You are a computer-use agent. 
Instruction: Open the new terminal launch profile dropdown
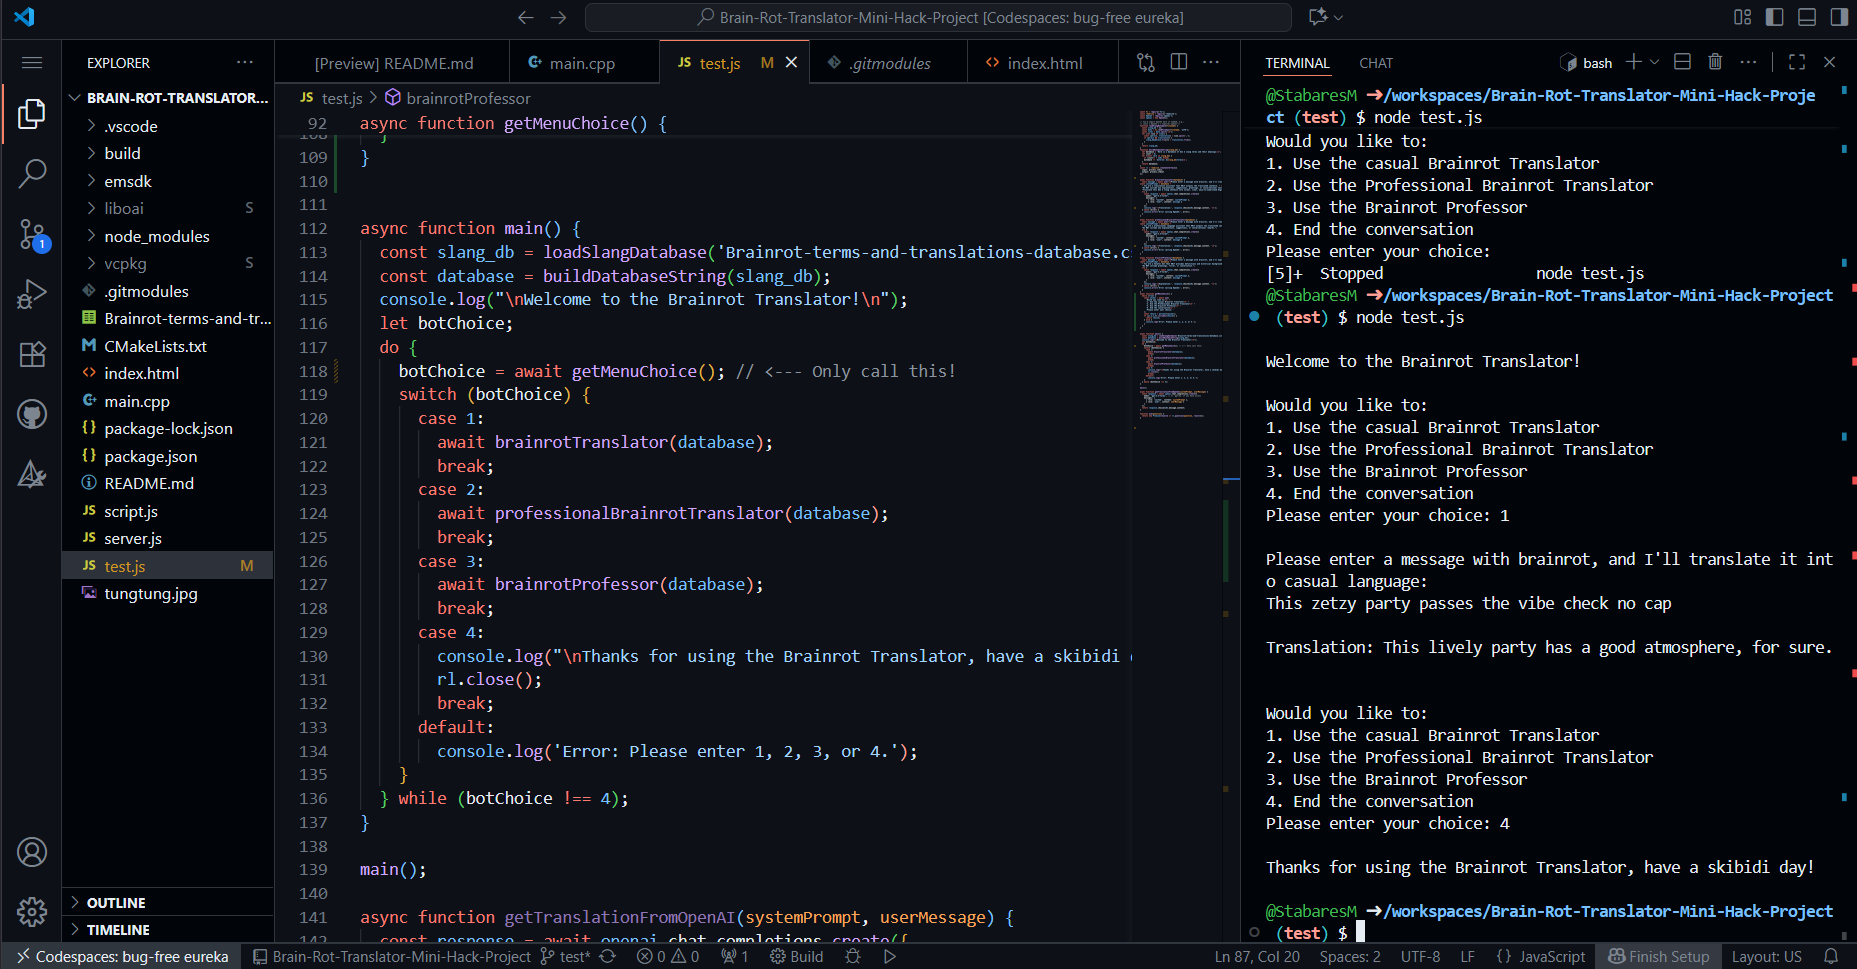point(1655,62)
